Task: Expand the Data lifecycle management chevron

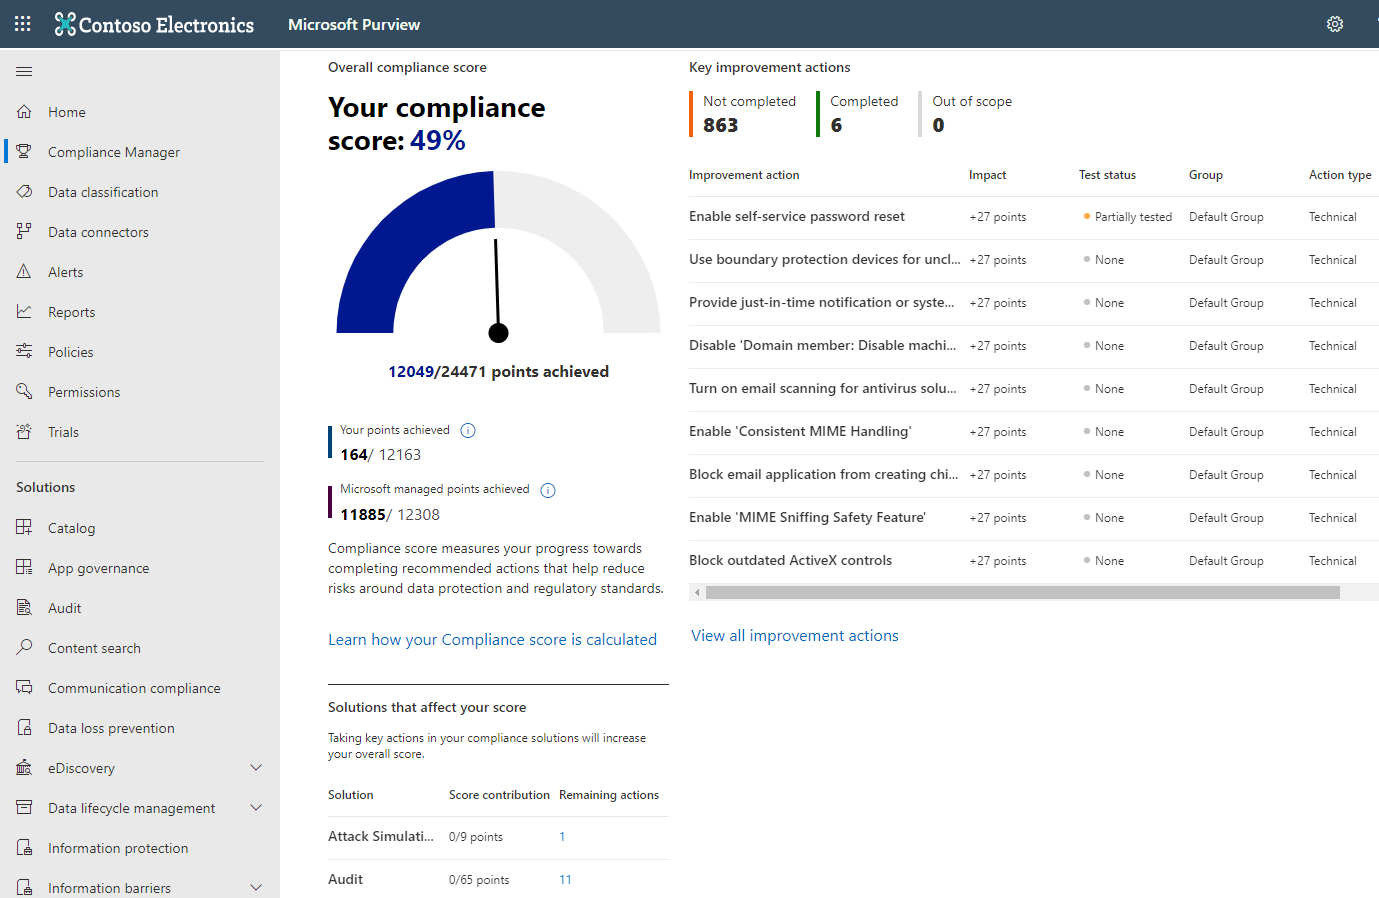Action: pos(256,808)
